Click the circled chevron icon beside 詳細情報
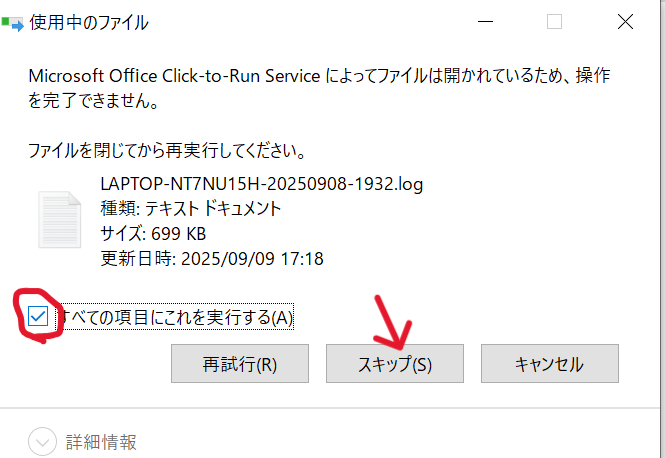Viewport: 665px width, 458px height. [42, 441]
